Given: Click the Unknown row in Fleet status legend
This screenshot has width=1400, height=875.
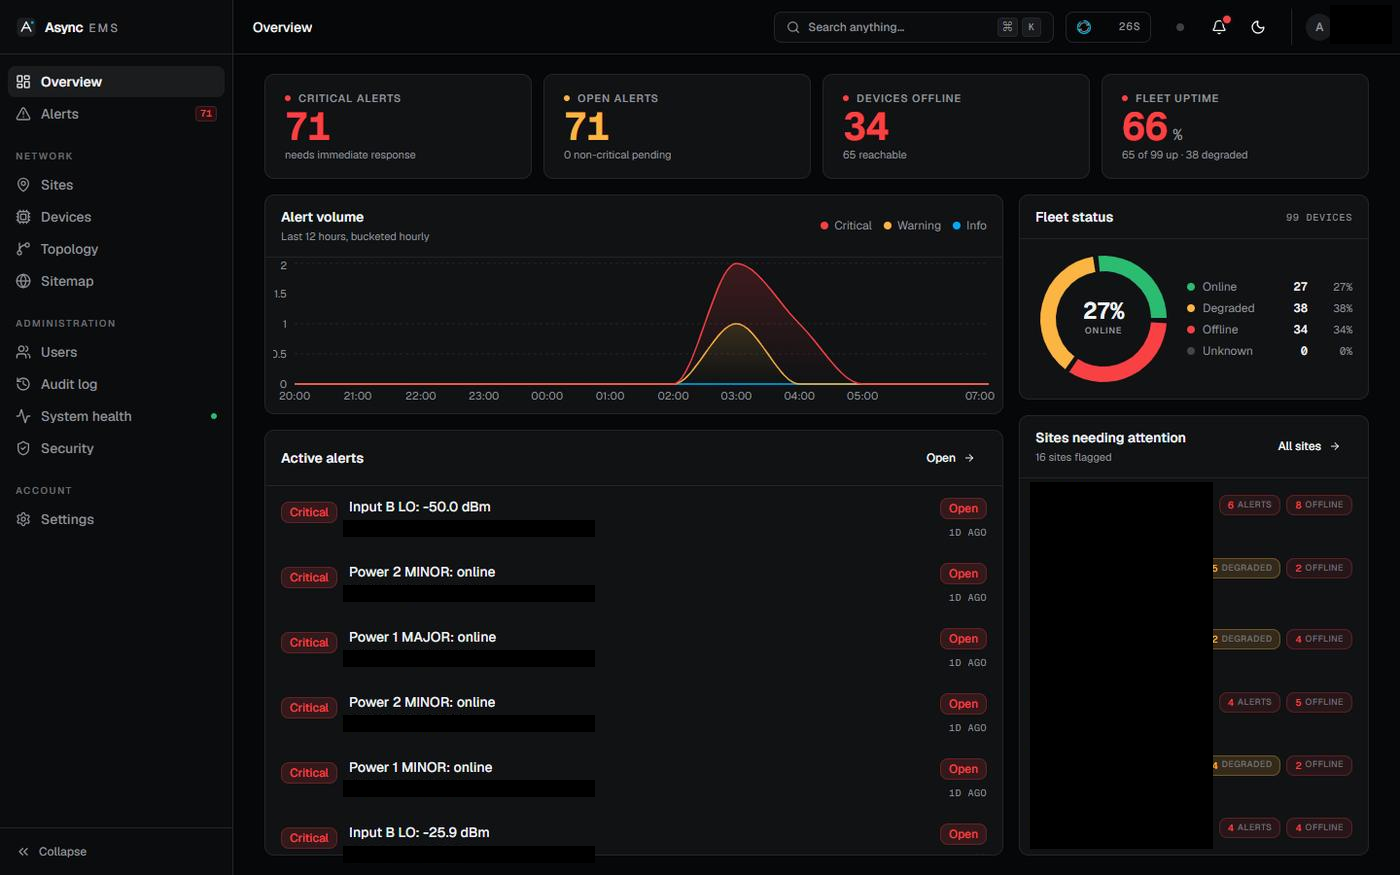Looking at the screenshot, I should [1269, 351].
